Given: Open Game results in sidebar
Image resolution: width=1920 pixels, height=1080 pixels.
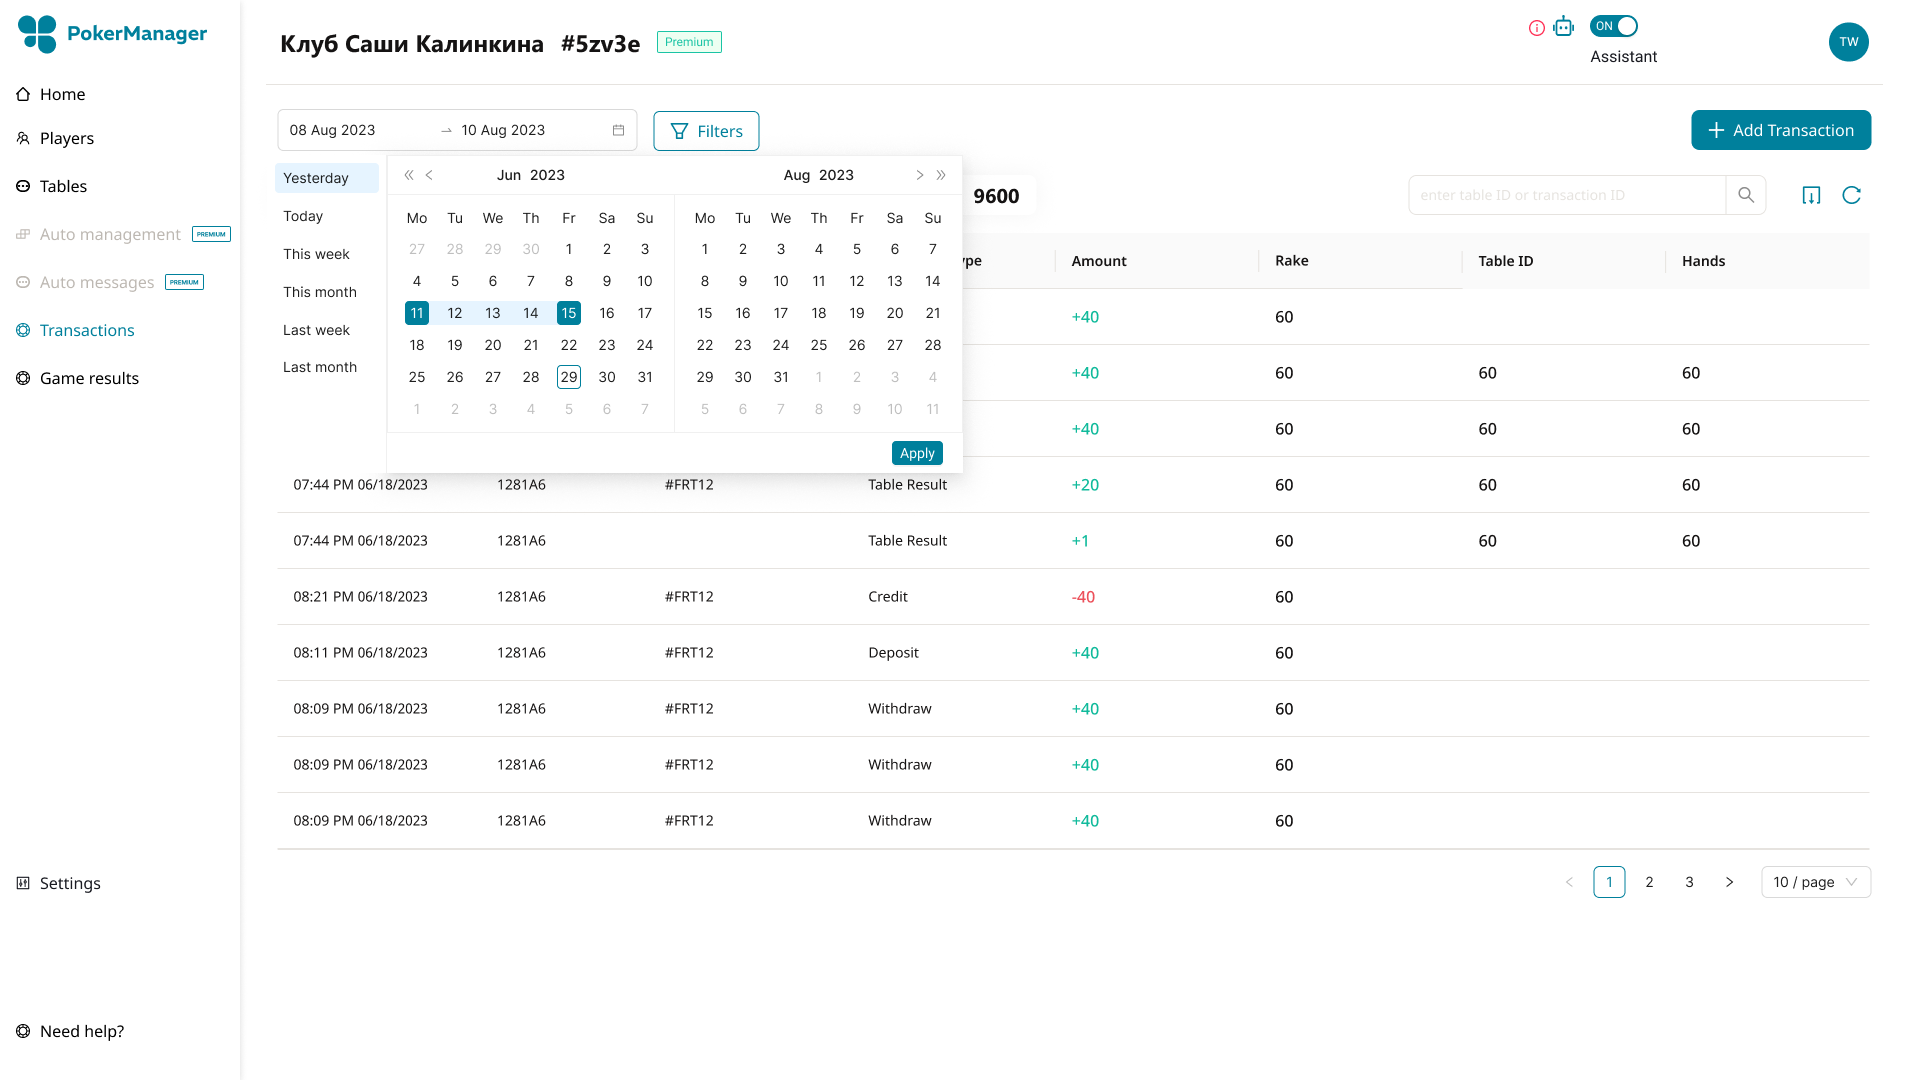Looking at the screenshot, I should click(89, 378).
